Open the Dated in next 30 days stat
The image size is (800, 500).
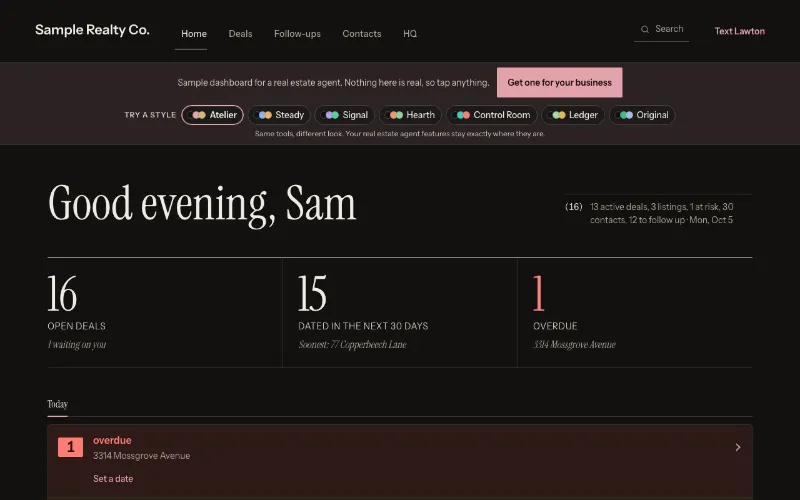400,313
